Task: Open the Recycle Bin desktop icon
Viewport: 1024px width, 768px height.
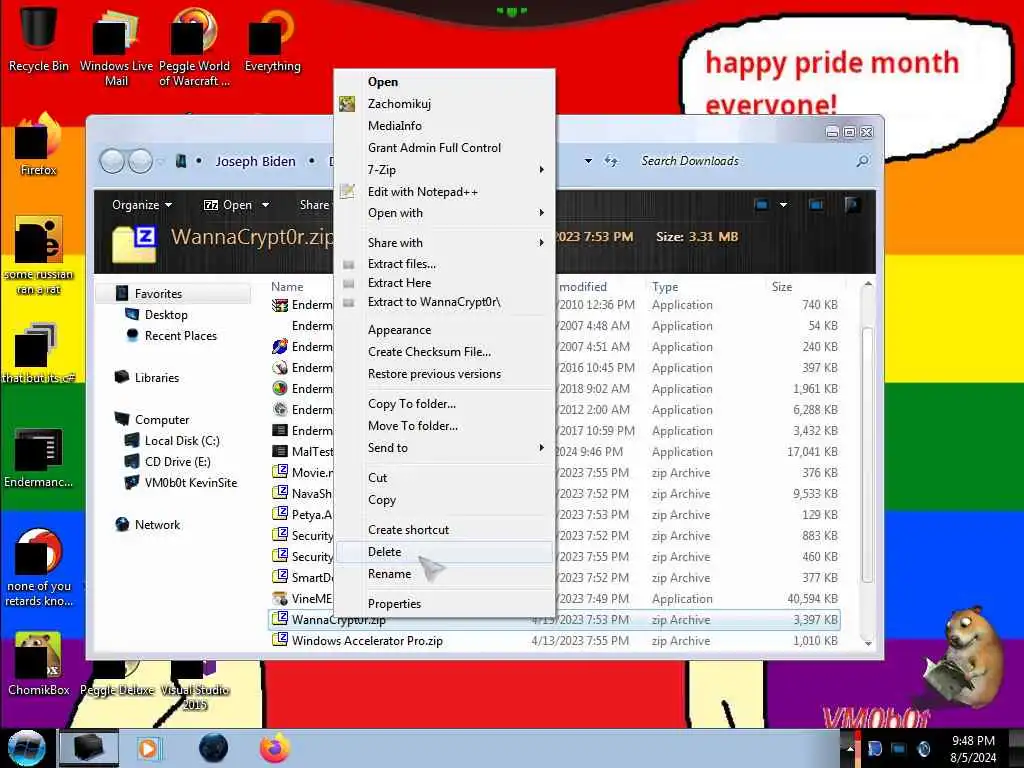Action: pos(39,37)
